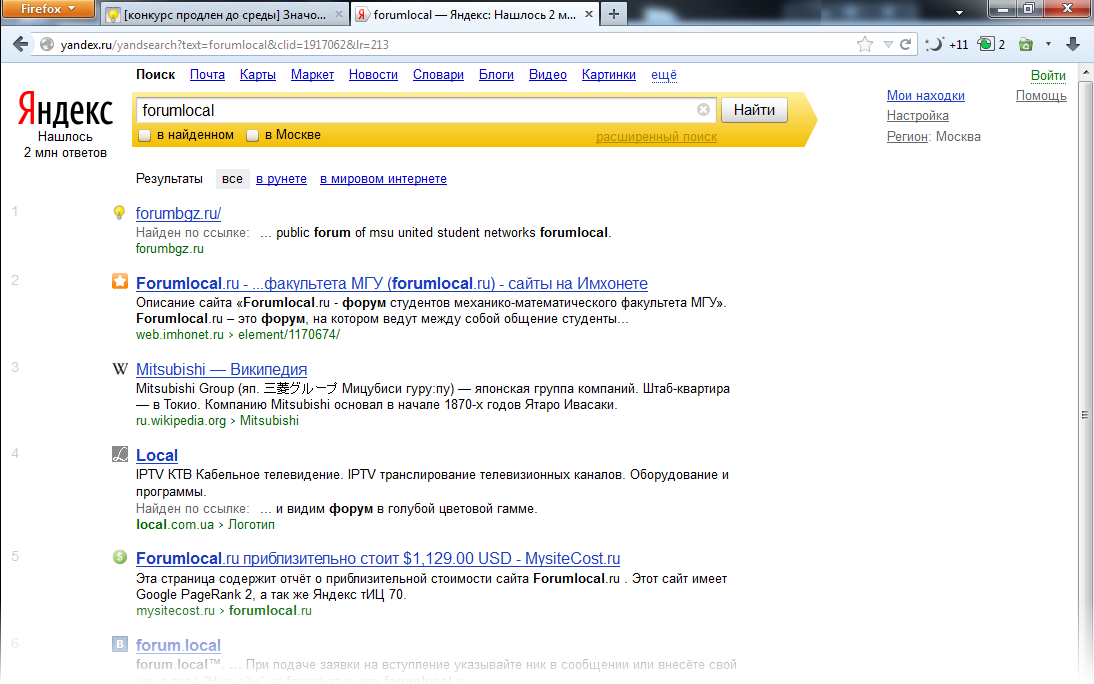Viewport: 1094px width, 684px height.
Task: Open the Видео service link
Action: [548, 75]
